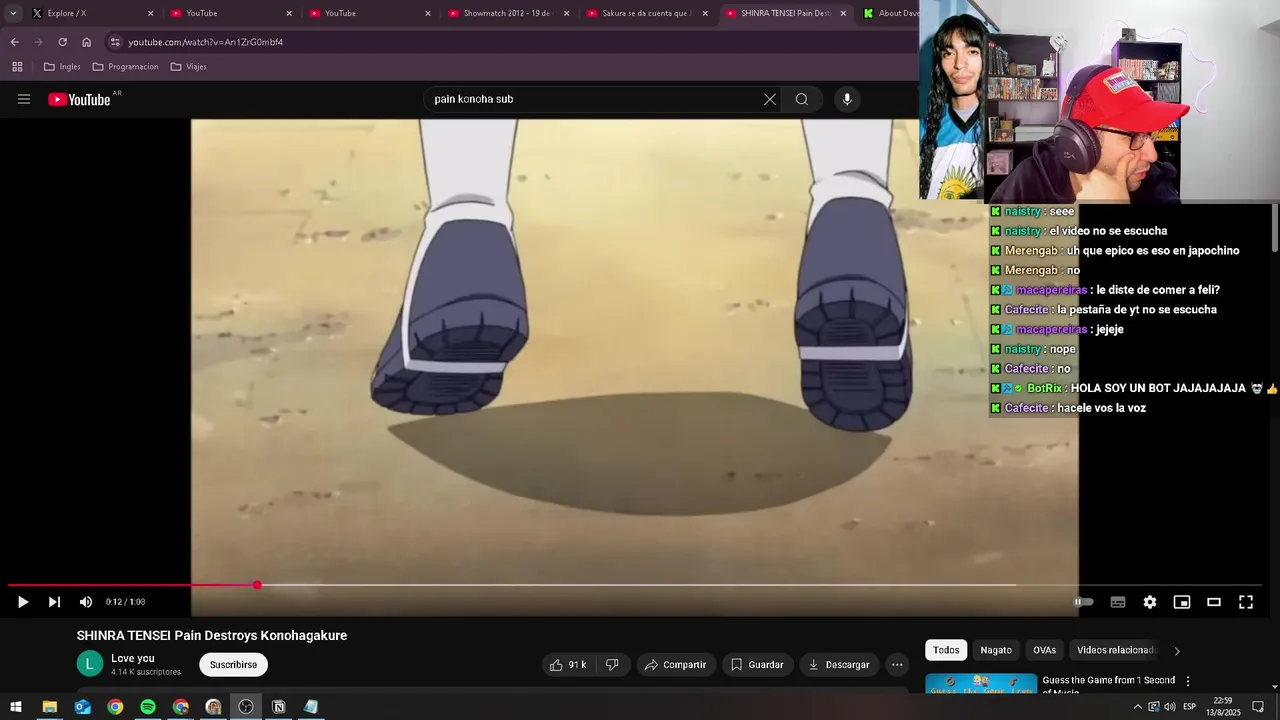Open the Love you channel name link
The width and height of the screenshot is (1280, 720).
pyautogui.click(x=133, y=658)
